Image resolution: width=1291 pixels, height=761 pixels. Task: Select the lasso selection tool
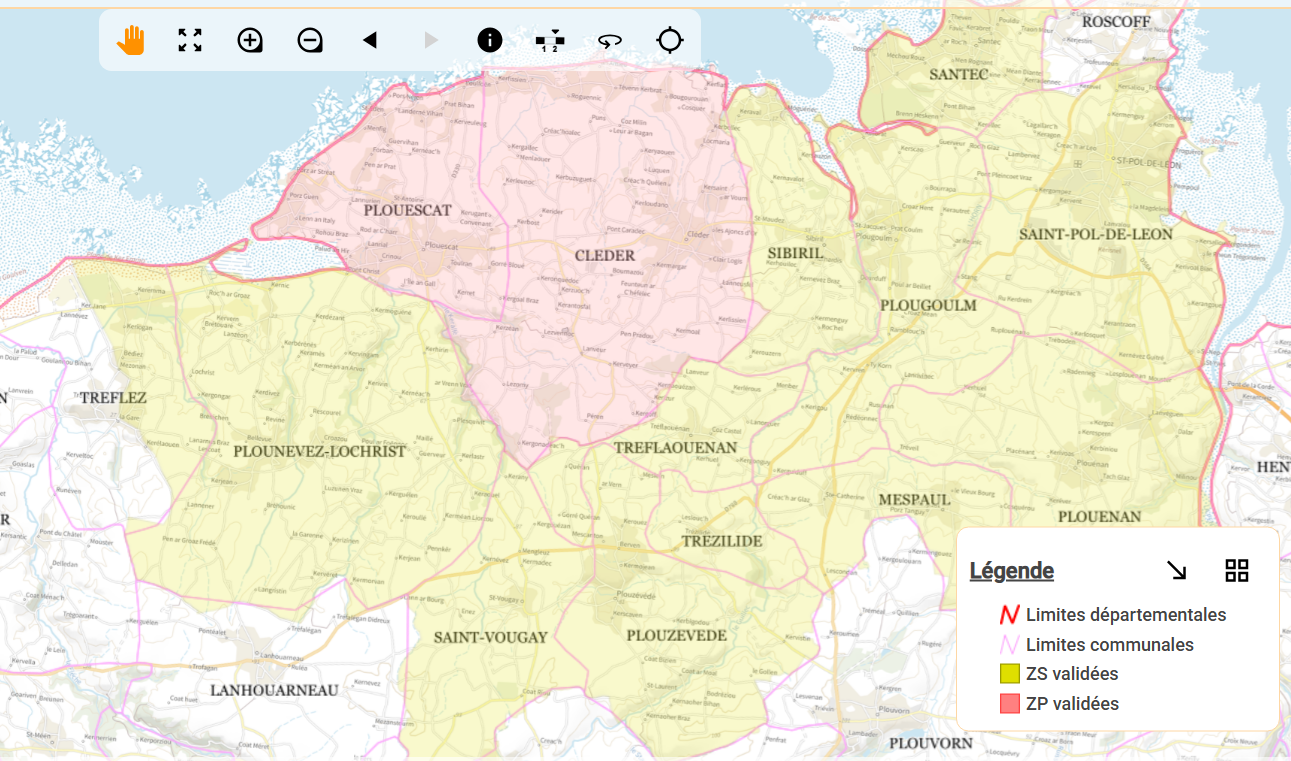[610, 40]
